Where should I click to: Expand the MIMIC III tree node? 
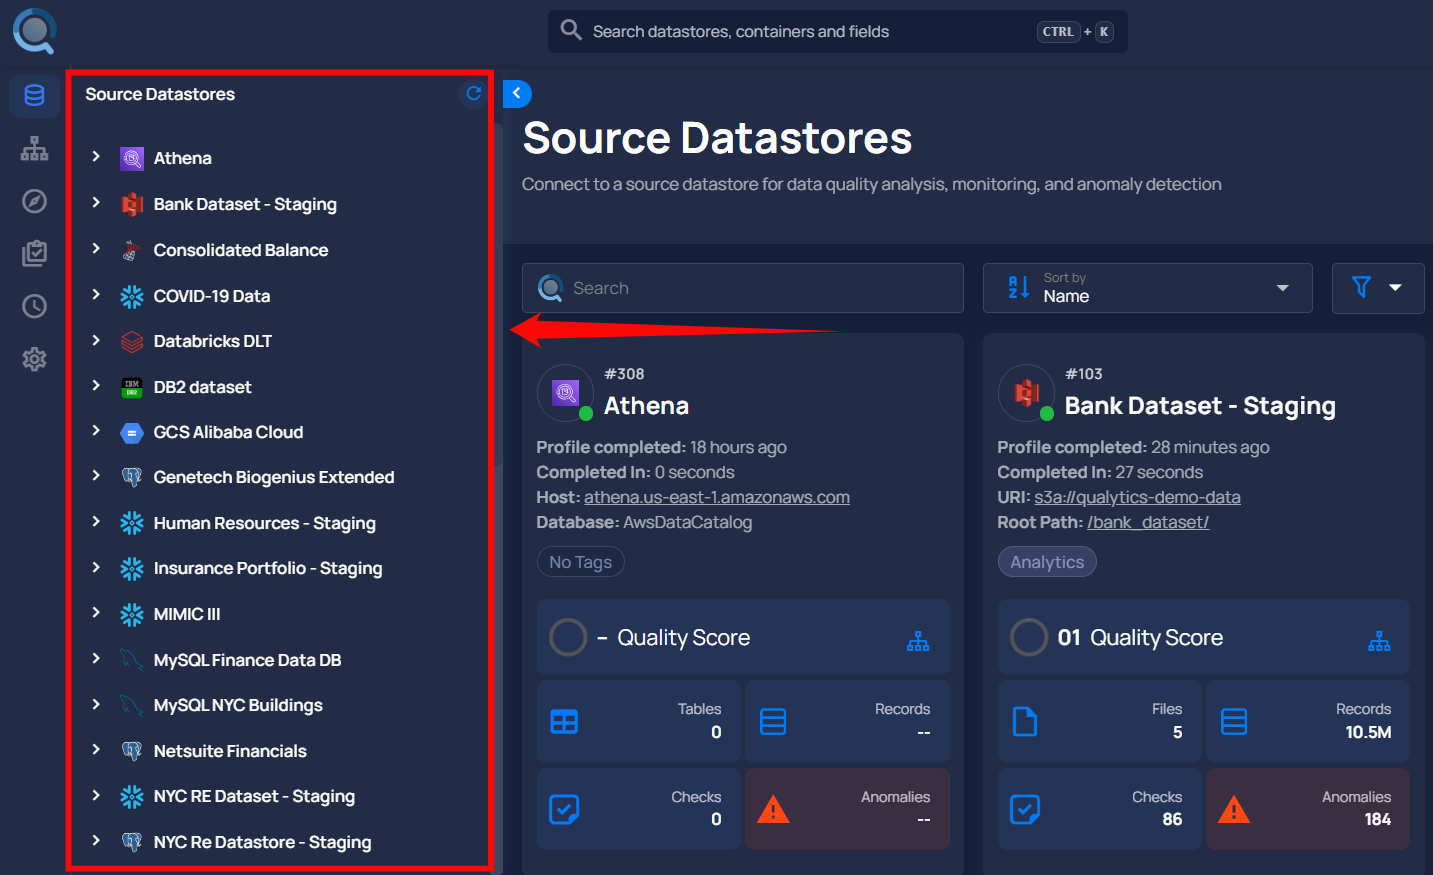96,612
